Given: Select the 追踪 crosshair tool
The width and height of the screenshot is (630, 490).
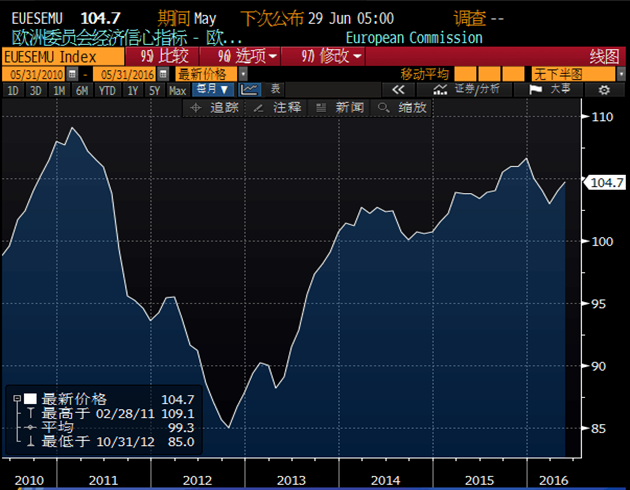Looking at the screenshot, I should 215,107.
